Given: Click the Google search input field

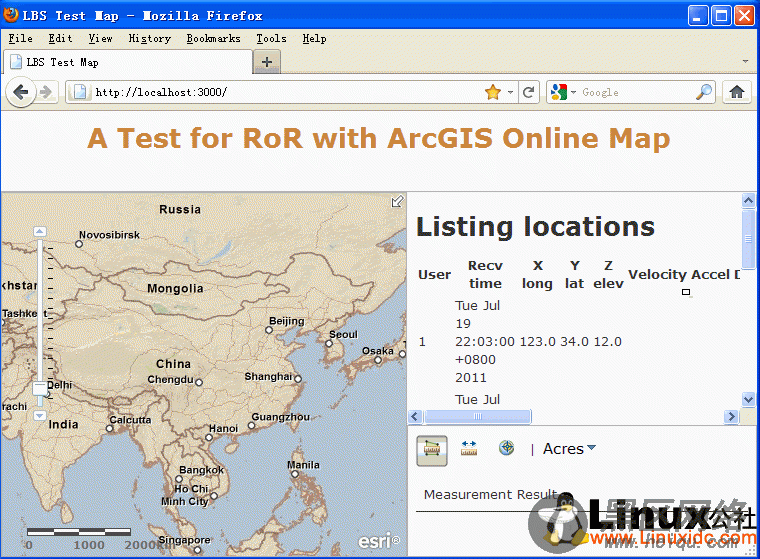Looking at the screenshot, I should tap(637, 92).
